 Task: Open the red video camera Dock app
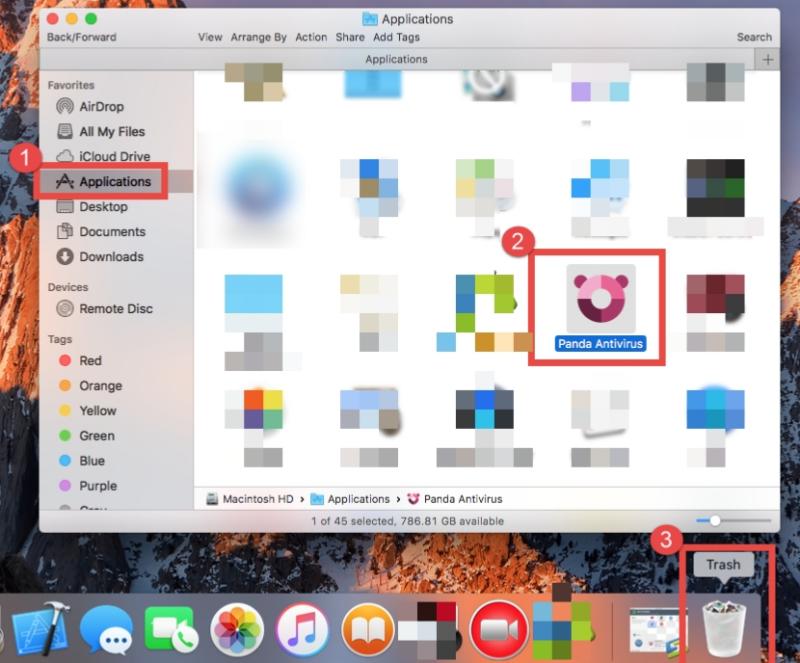click(x=498, y=629)
